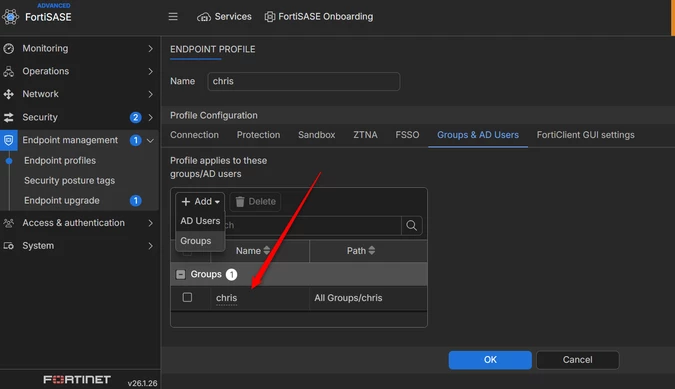This screenshot has height=389, width=675.
Task: Open FortiClient GUI settings tab
Action: (x=585, y=135)
